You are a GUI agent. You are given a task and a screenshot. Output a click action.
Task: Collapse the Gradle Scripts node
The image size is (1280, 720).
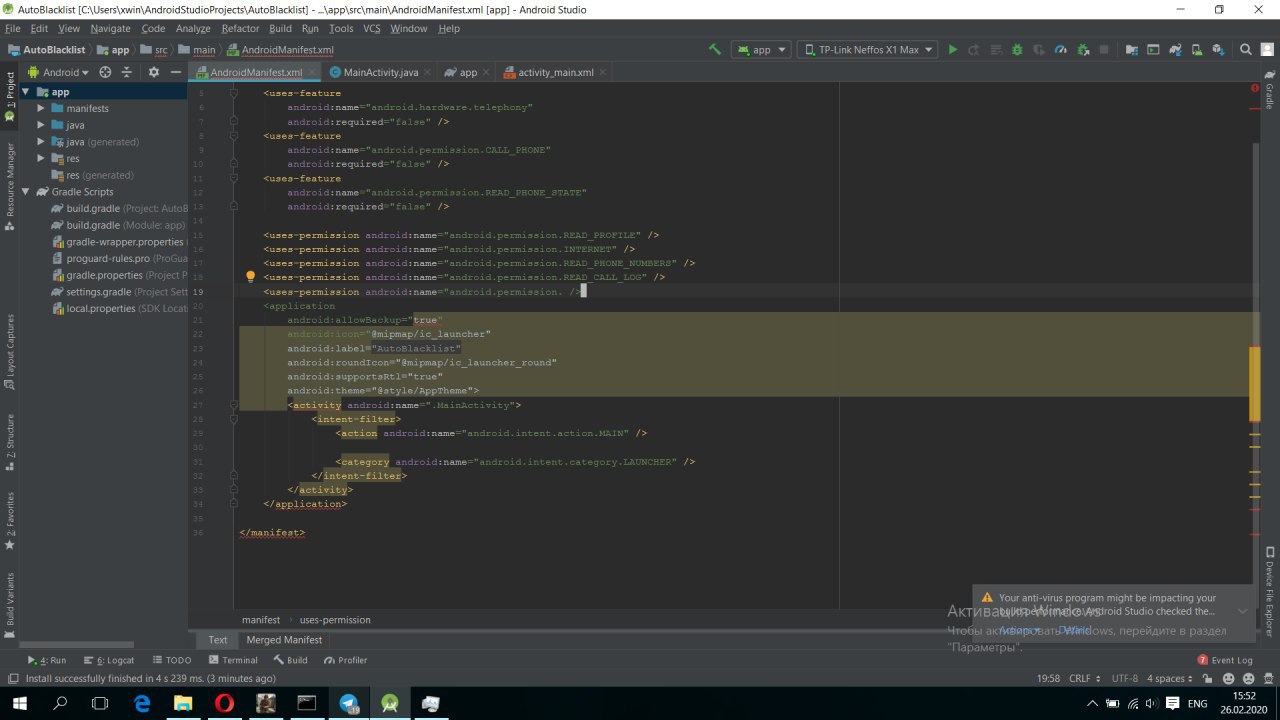click(x=27, y=192)
